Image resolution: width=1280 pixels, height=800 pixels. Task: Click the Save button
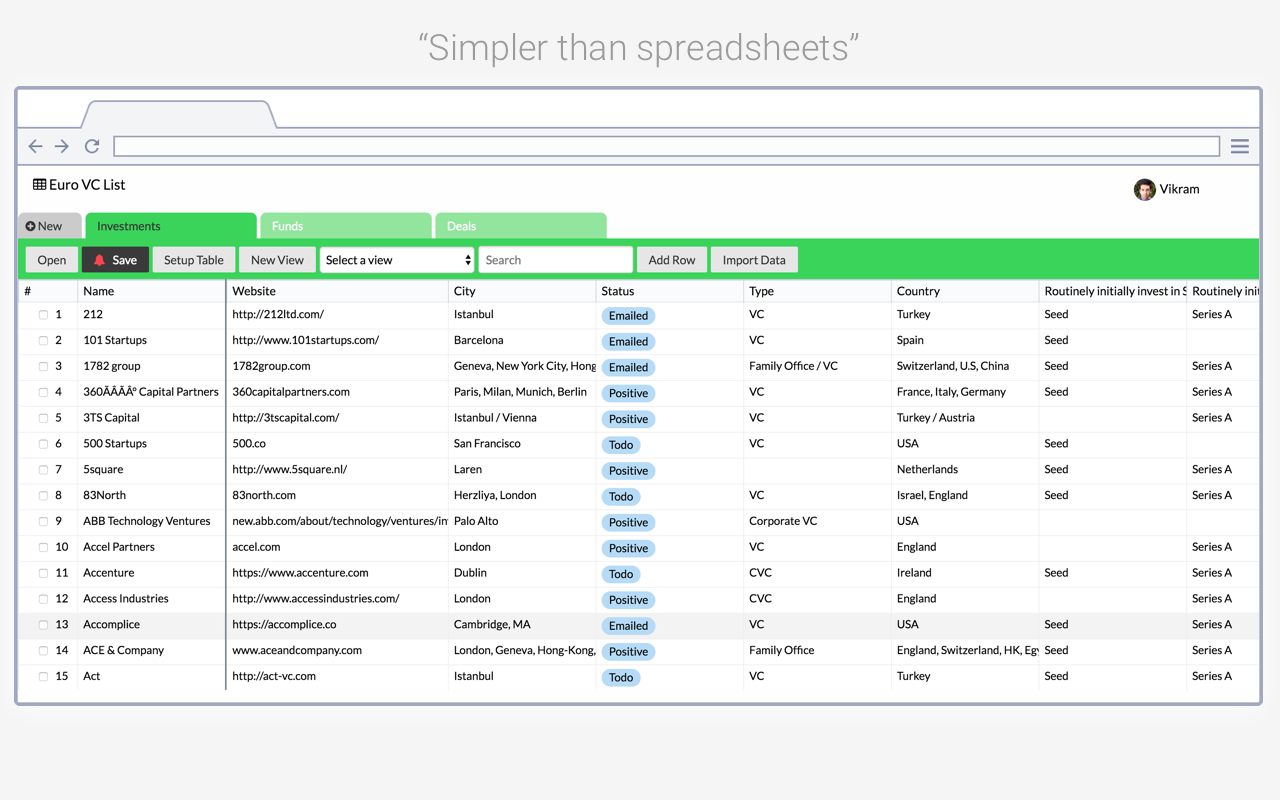point(115,260)
